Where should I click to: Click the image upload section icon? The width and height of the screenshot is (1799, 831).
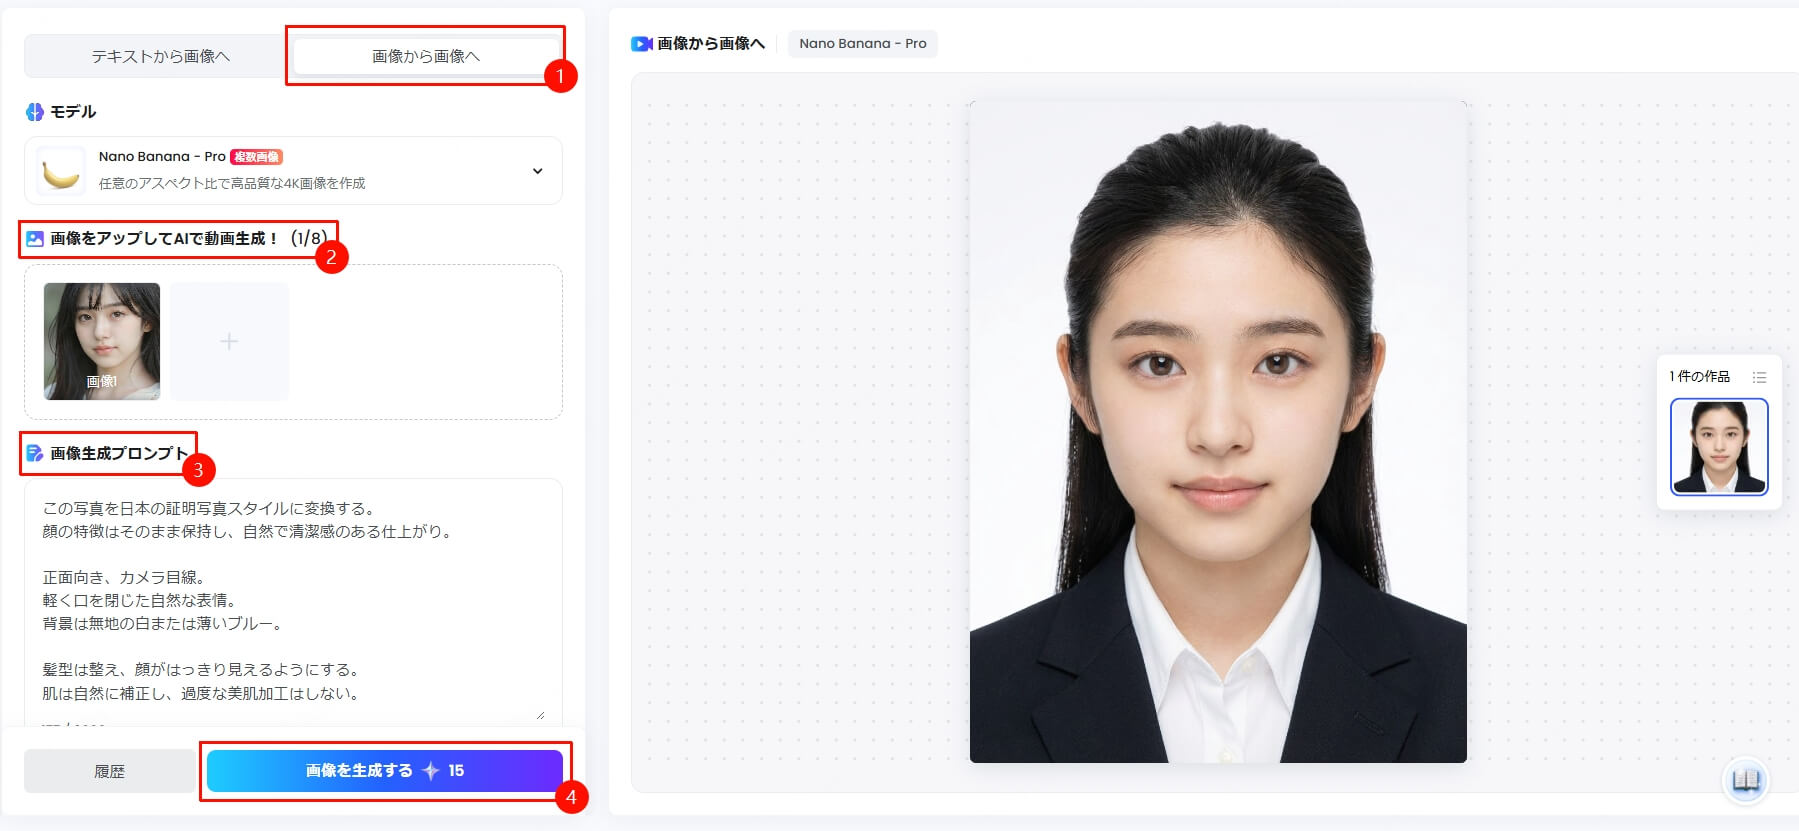pos(35,239)
